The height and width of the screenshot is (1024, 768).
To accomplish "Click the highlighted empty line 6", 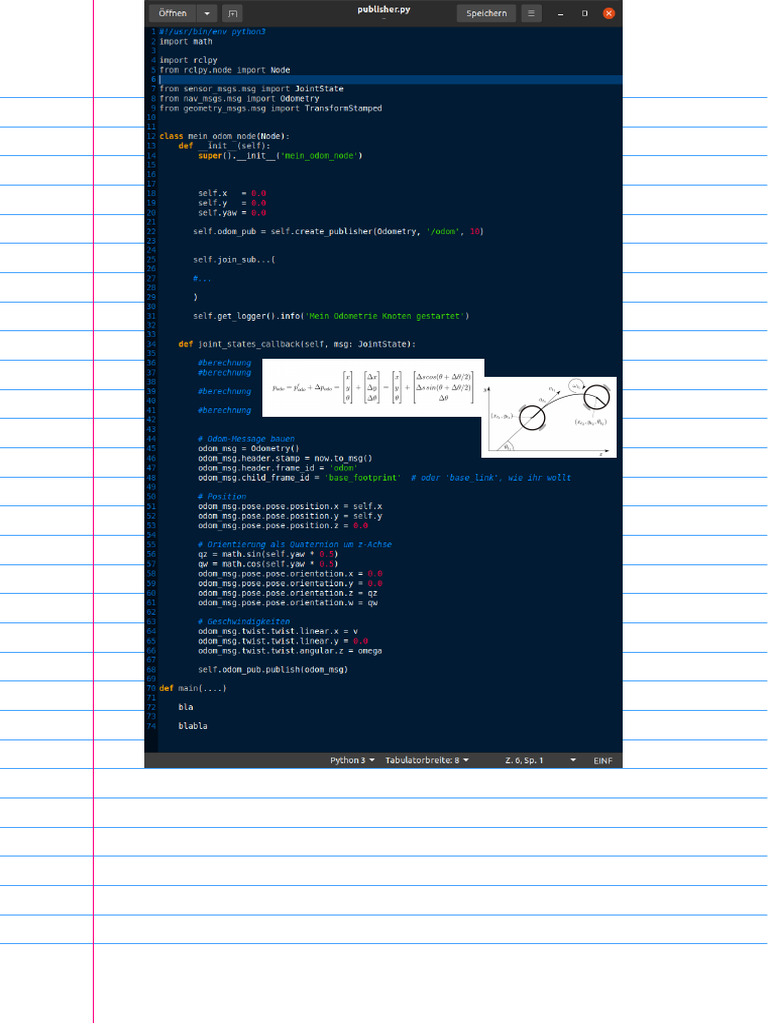I will 390,79.
